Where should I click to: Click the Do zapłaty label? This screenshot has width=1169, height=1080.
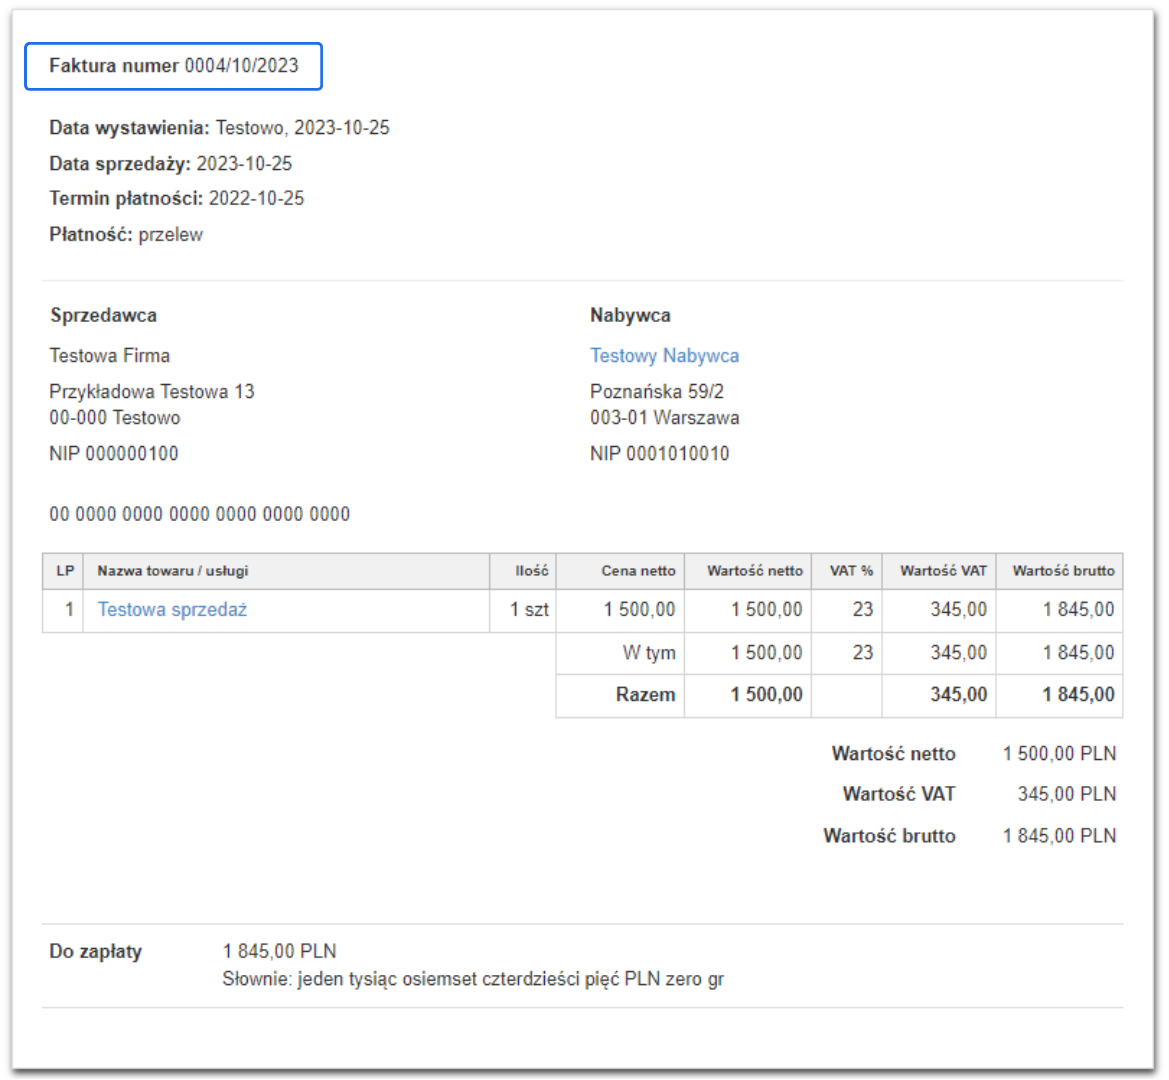coord(96,952)
